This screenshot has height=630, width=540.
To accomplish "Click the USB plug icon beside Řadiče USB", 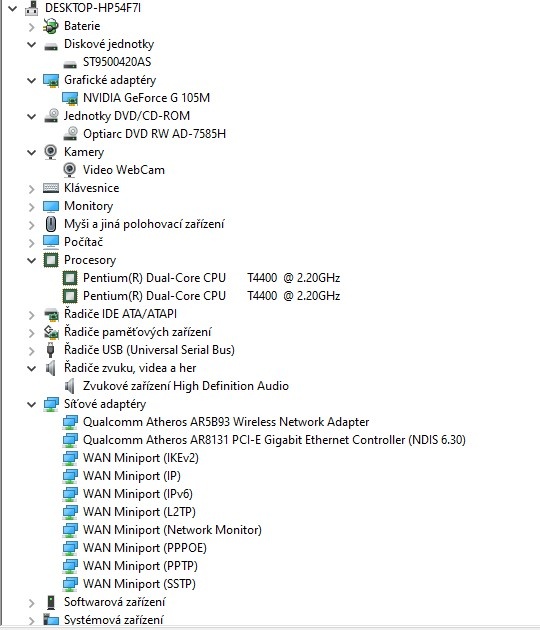I will tap(50, 350).
